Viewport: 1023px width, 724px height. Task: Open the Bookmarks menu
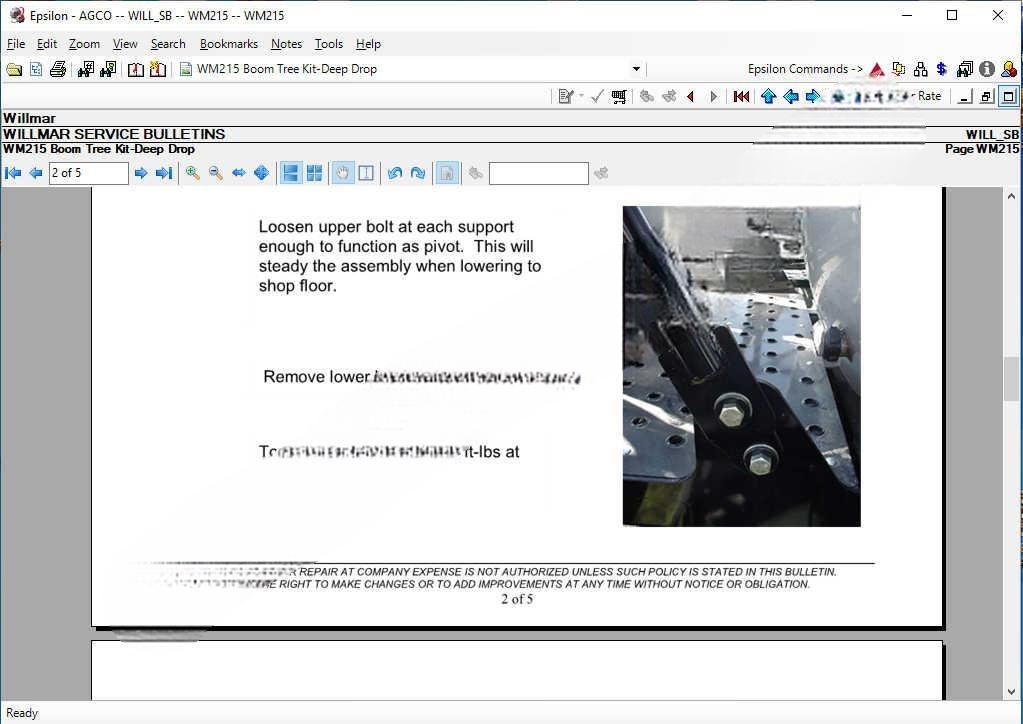click(x=229, y=43)
